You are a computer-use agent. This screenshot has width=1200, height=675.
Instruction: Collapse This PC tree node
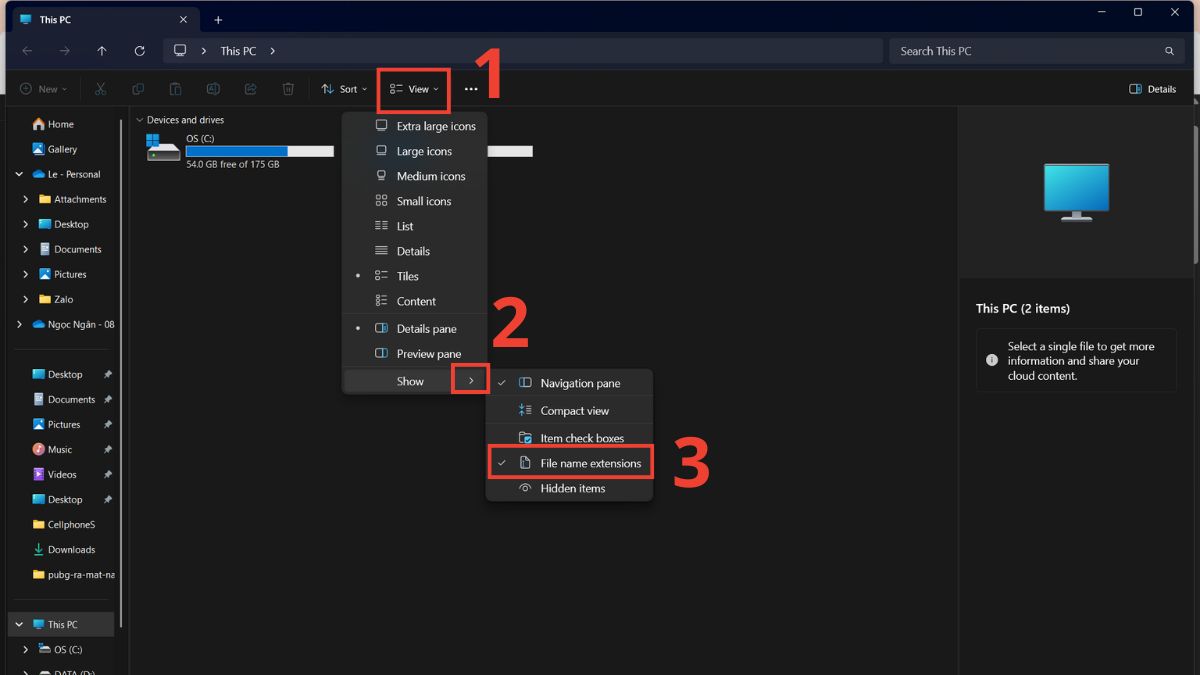(x=19, y=624)
